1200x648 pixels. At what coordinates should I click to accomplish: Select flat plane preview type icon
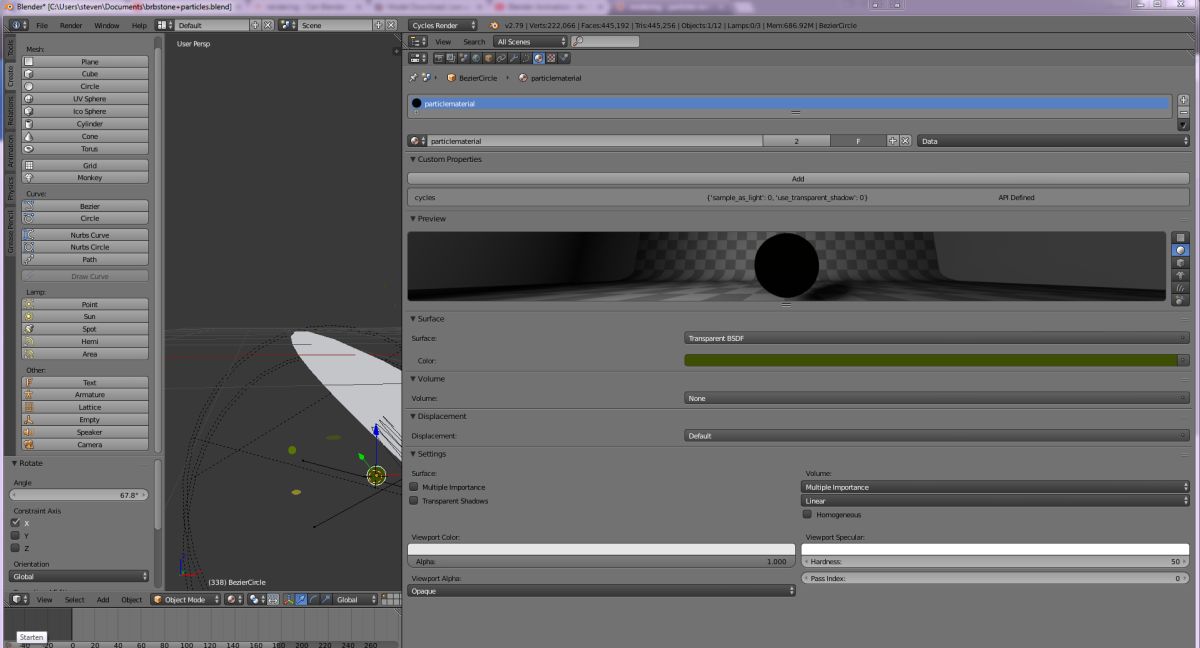[1181, 237]
